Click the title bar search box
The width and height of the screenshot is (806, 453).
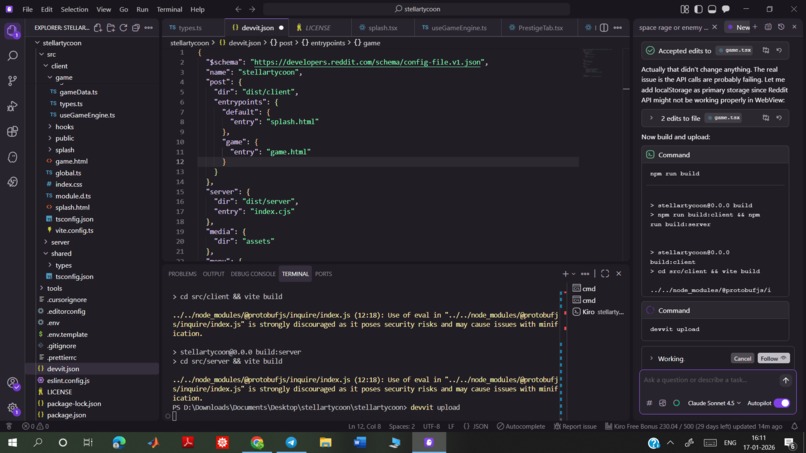[x=416, y=9]
